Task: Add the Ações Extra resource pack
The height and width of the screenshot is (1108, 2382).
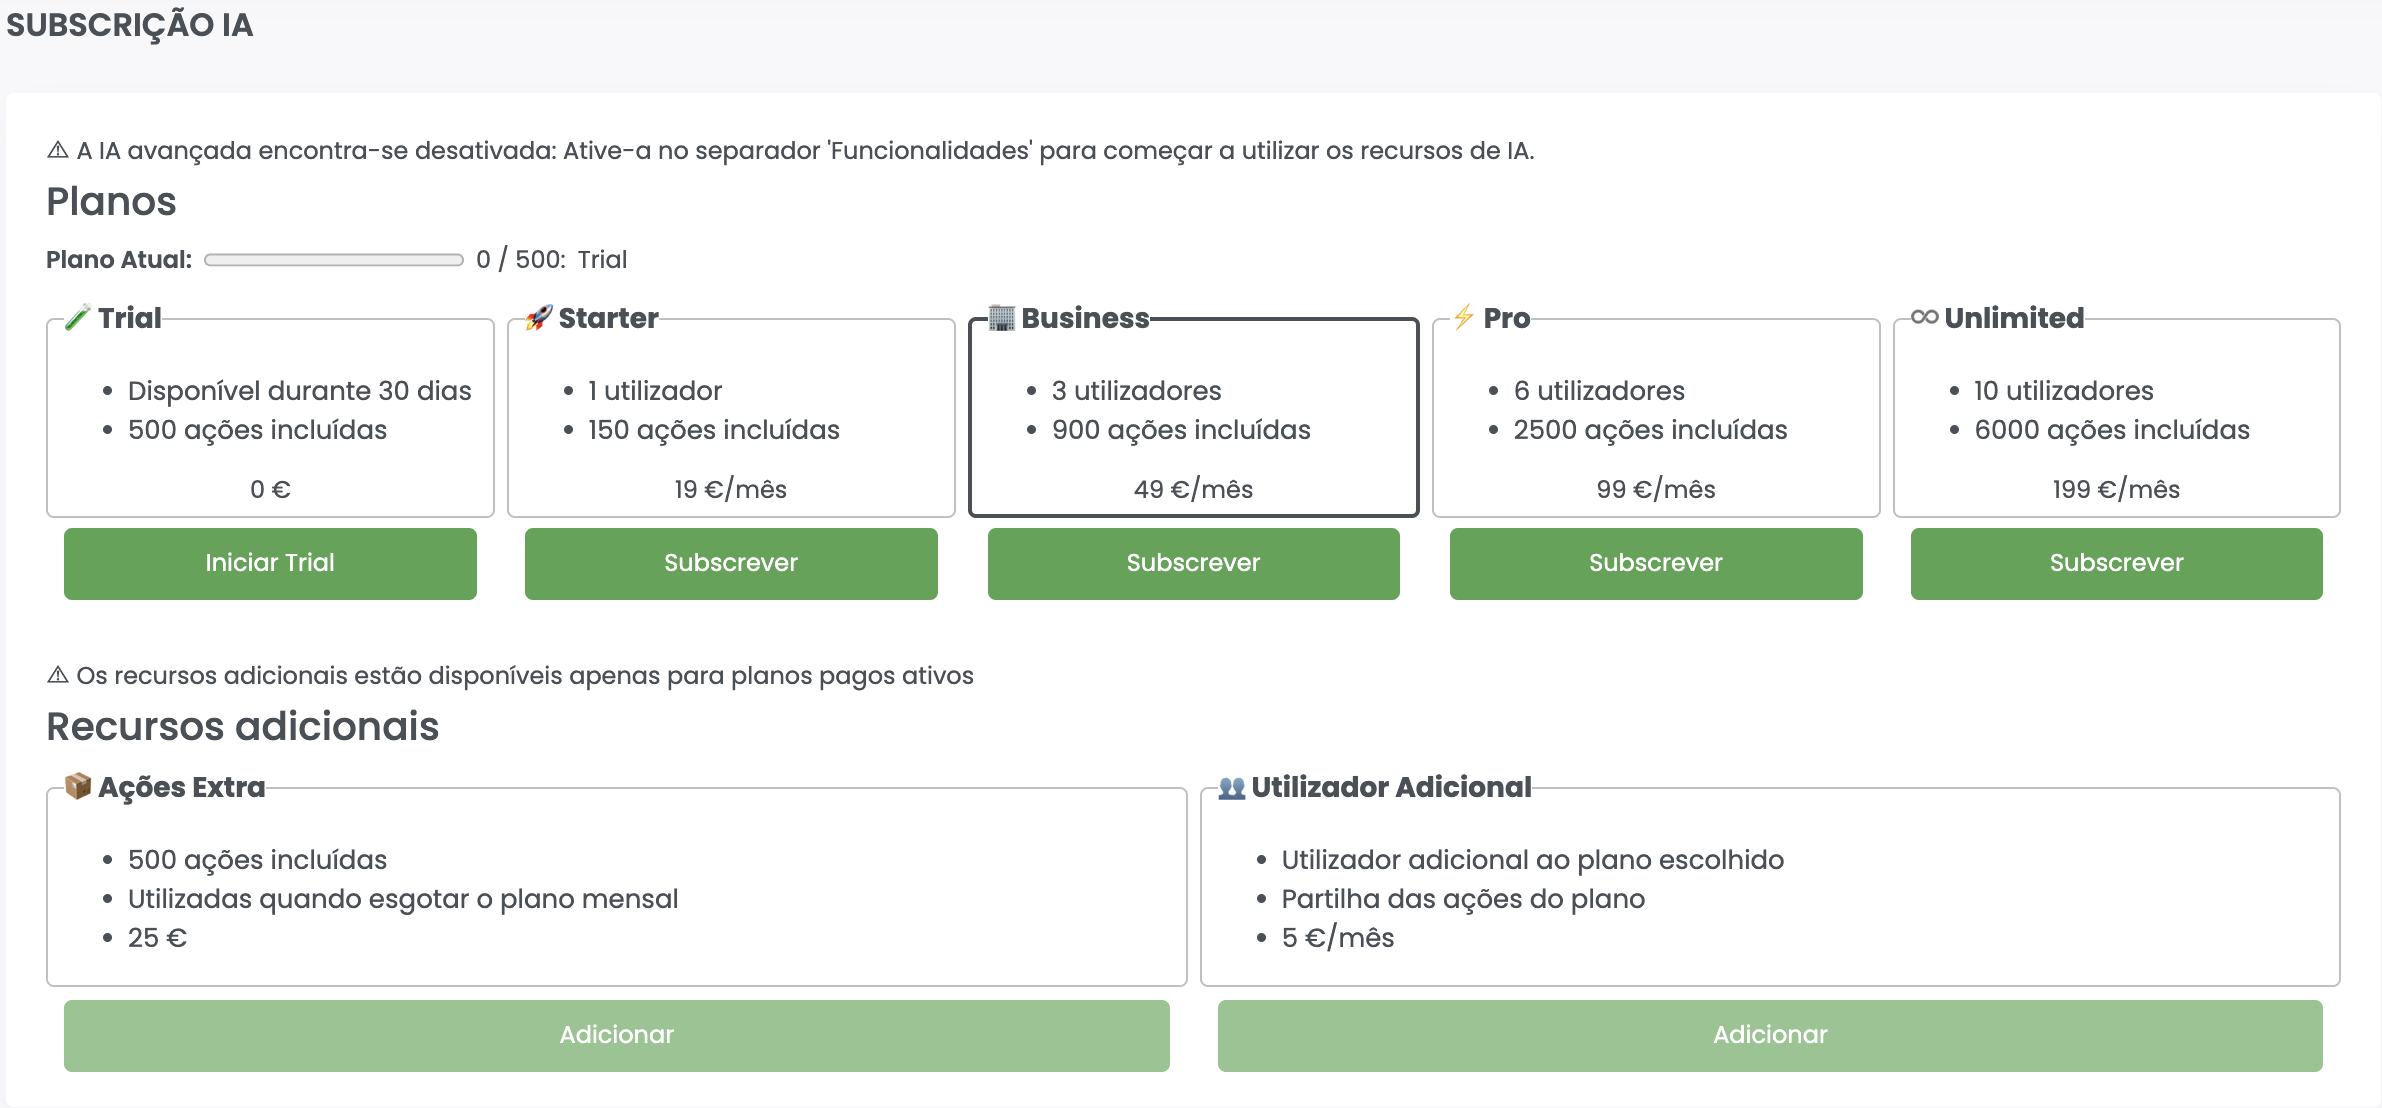Action: point(615,1035)
